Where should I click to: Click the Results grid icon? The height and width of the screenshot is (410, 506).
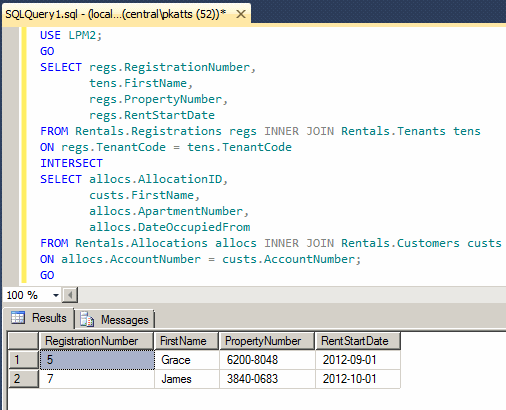point(18,317)
